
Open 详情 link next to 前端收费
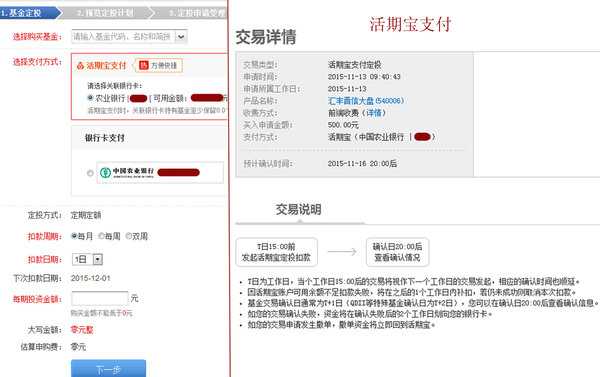tap(374, 113)
